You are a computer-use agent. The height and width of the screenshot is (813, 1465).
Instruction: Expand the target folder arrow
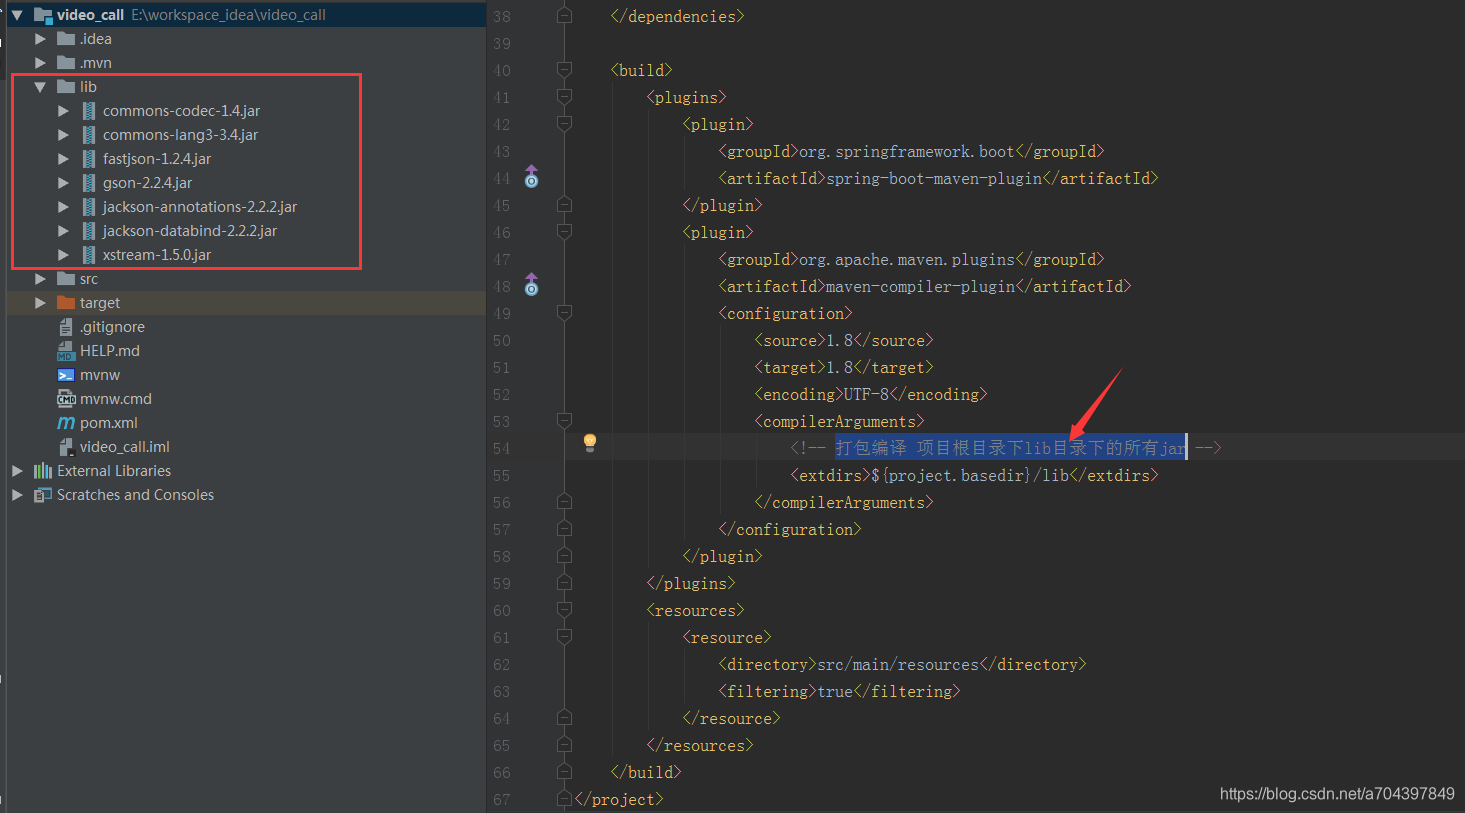(40, 303)
